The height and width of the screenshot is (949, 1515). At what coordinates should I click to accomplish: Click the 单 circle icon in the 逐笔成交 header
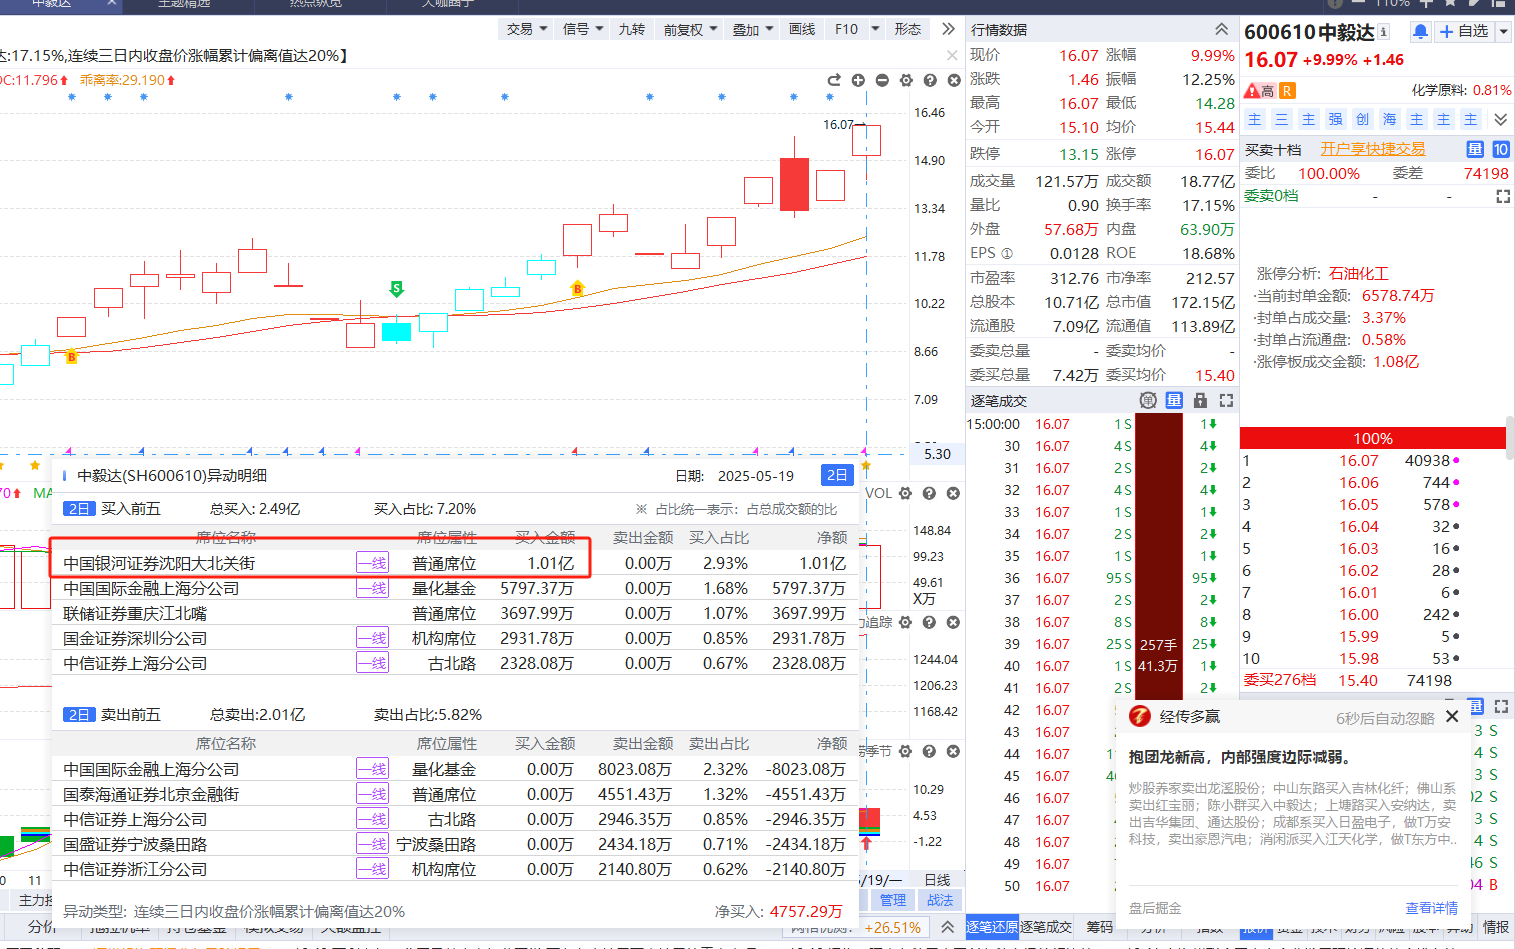pyautogui.click(x=1148, y=400)
